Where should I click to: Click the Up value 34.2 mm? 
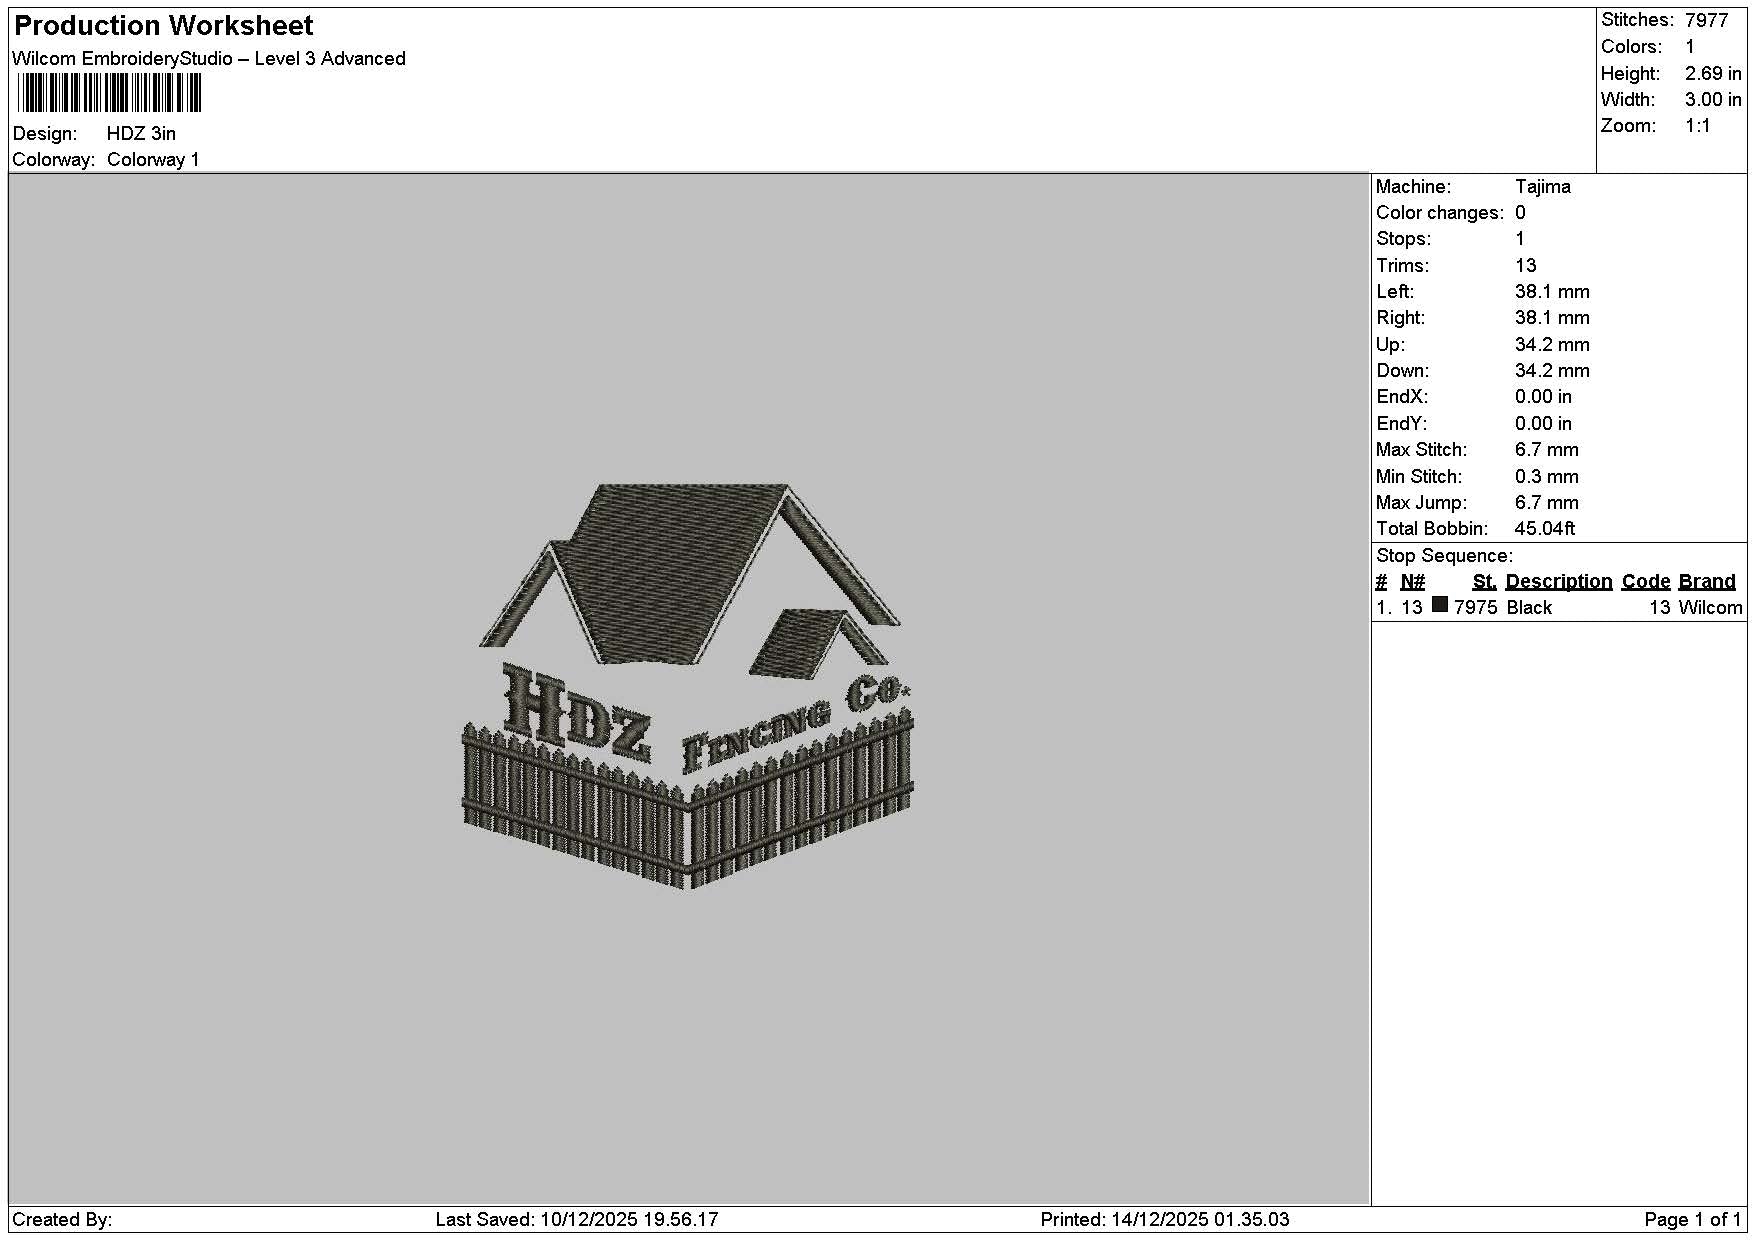point(1552,345)
